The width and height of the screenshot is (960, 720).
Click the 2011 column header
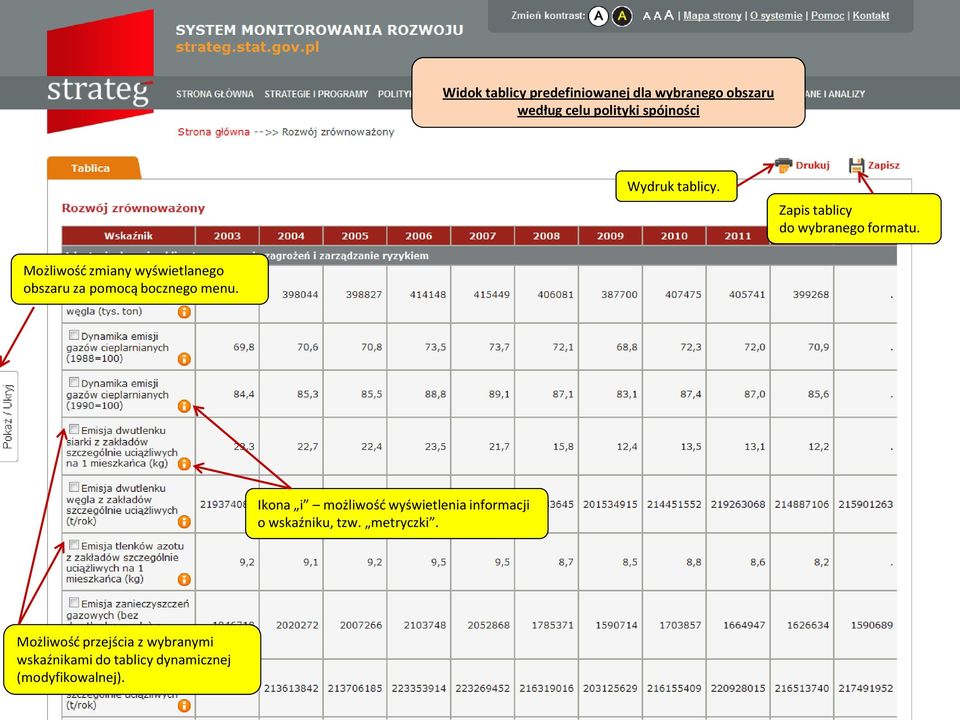tap(738, 236)
